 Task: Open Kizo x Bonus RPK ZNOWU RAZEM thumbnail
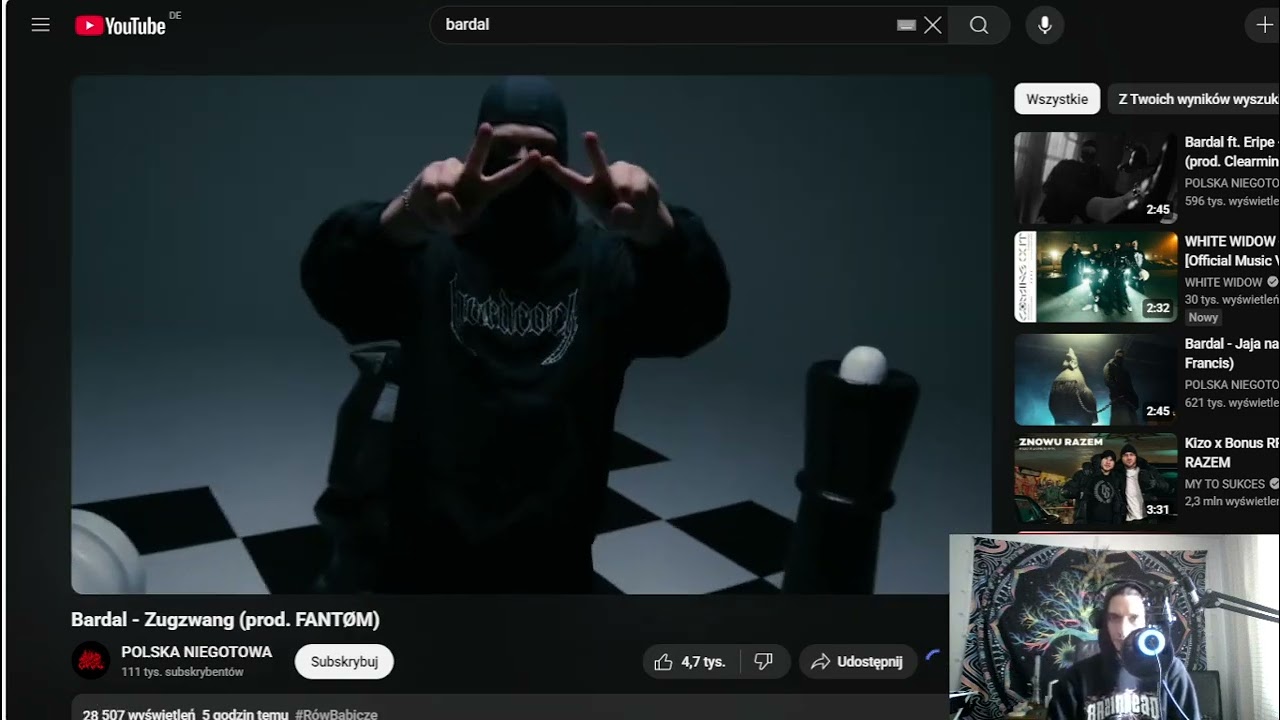click(1096, 479)
